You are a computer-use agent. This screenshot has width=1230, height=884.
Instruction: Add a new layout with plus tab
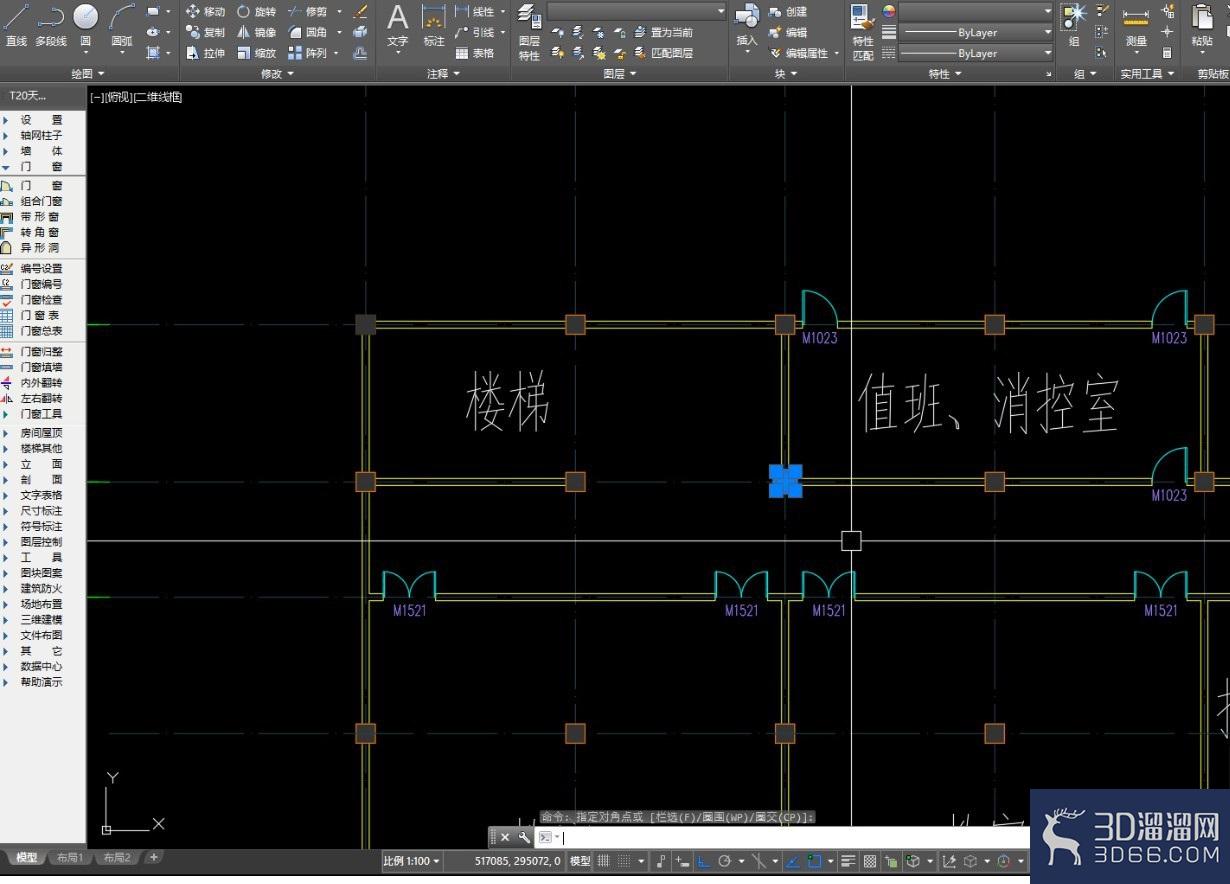click(153, 857)
